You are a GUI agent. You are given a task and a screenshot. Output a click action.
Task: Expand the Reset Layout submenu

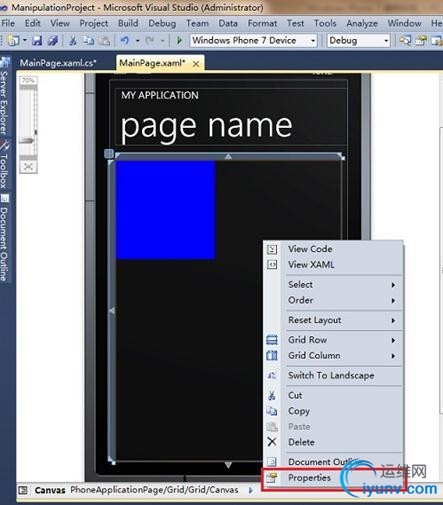(x=334, y=320)
